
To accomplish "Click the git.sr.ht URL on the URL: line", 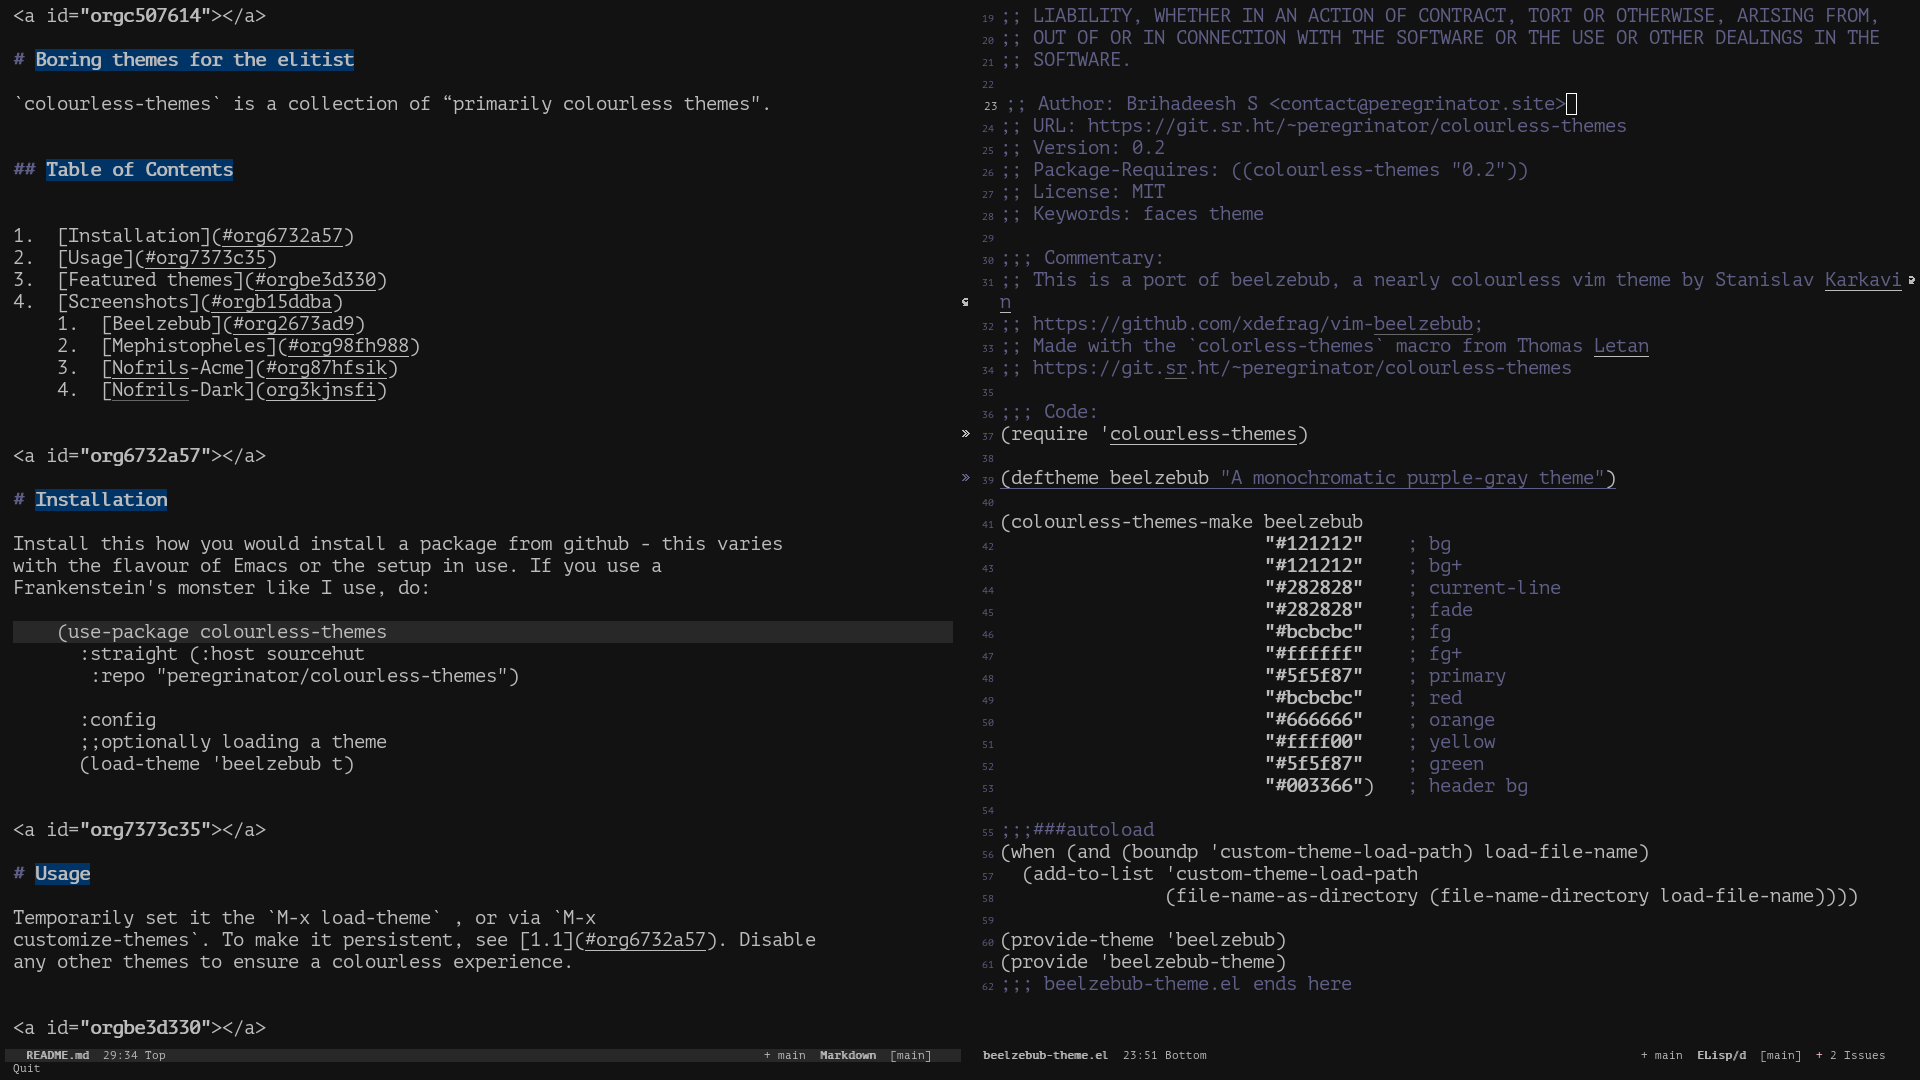I will [1357, 126].
